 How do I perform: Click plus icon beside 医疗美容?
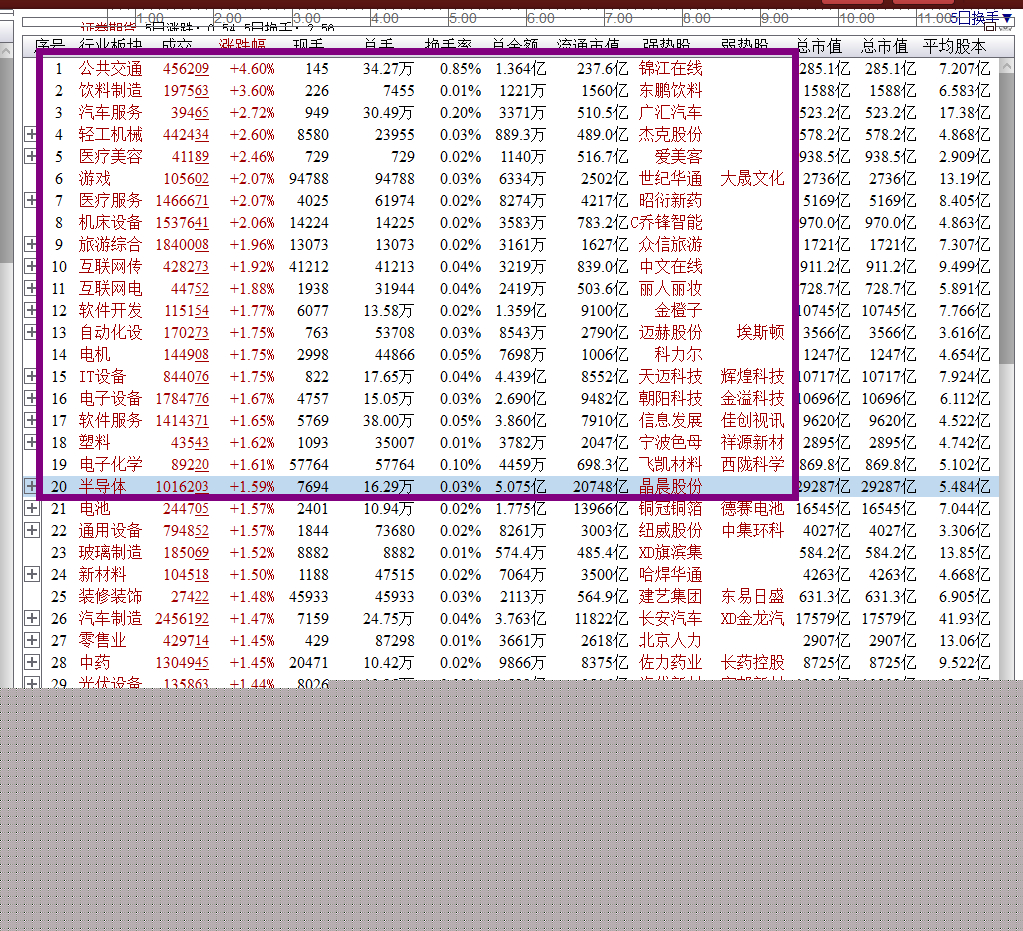click(x=31, y=156)
